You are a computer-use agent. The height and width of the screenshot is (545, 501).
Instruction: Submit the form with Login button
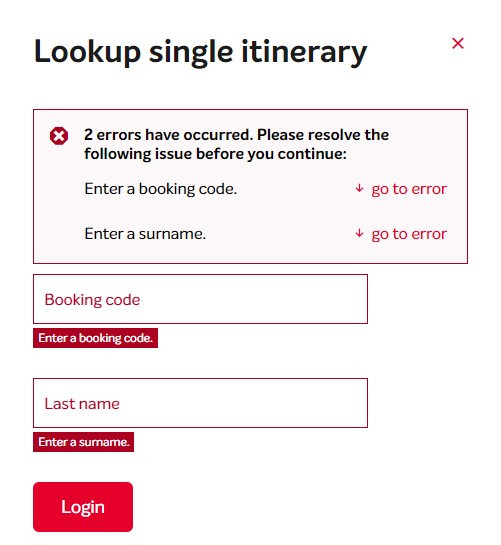pos(83,507)
